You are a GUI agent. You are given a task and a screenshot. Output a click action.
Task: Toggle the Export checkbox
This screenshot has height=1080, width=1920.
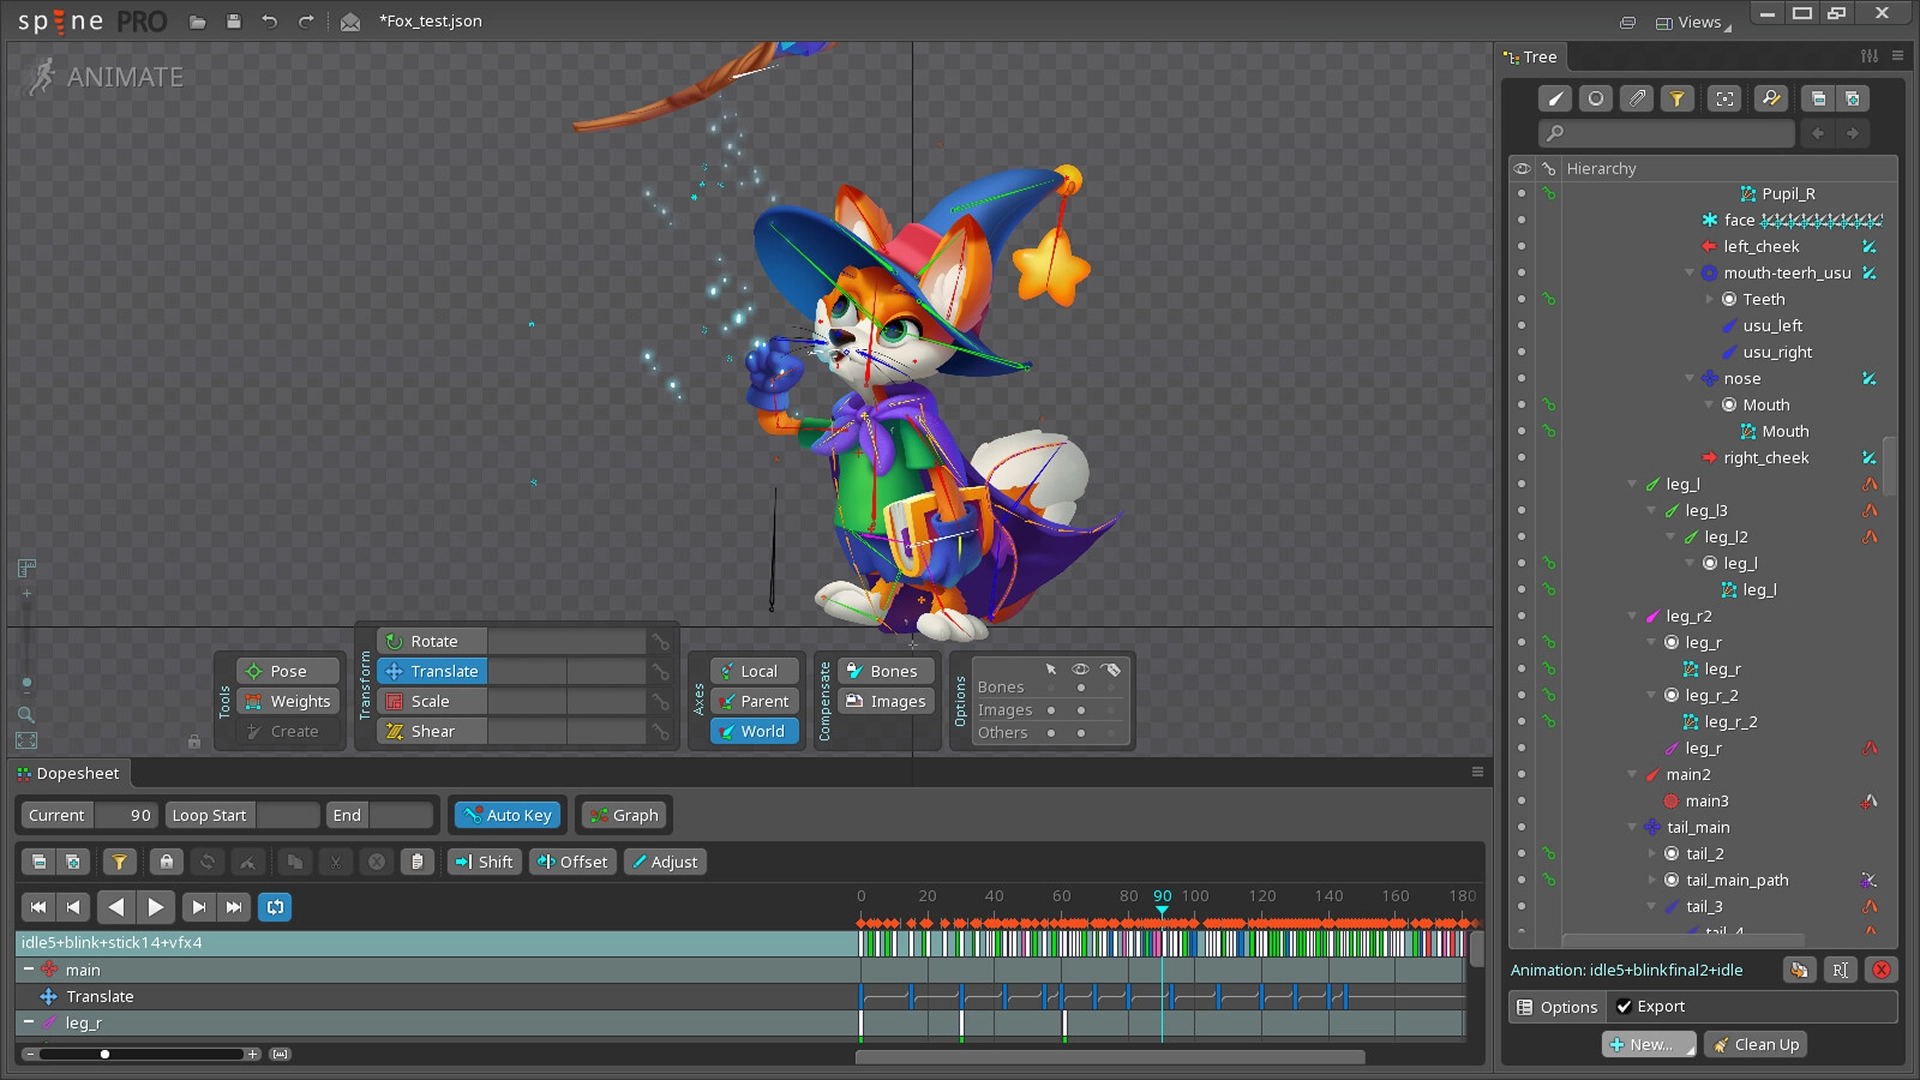coord(1624,1007)
